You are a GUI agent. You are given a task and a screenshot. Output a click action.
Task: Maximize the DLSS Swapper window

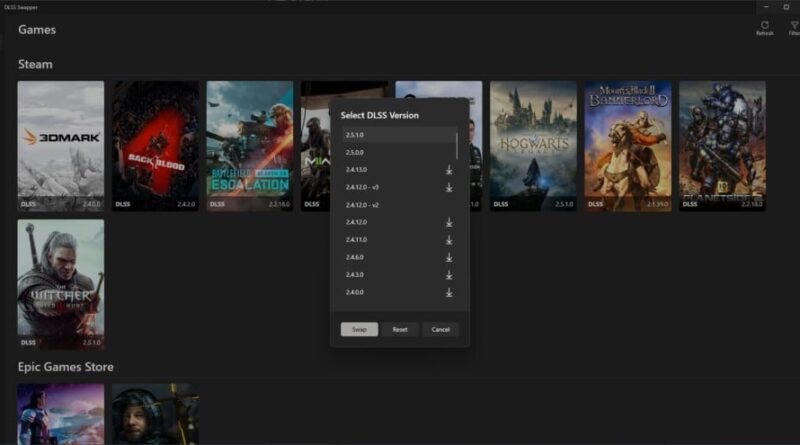click(786, 7)
